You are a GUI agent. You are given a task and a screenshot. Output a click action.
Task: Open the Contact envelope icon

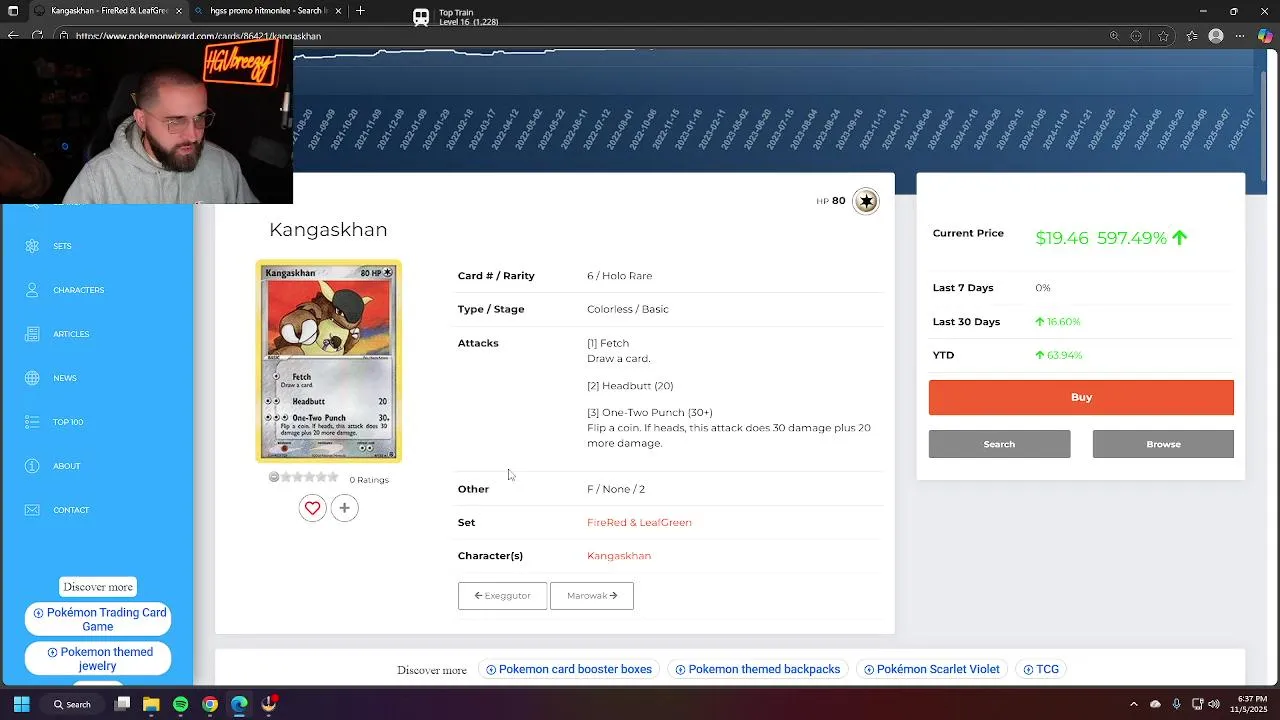pos(32,510)
